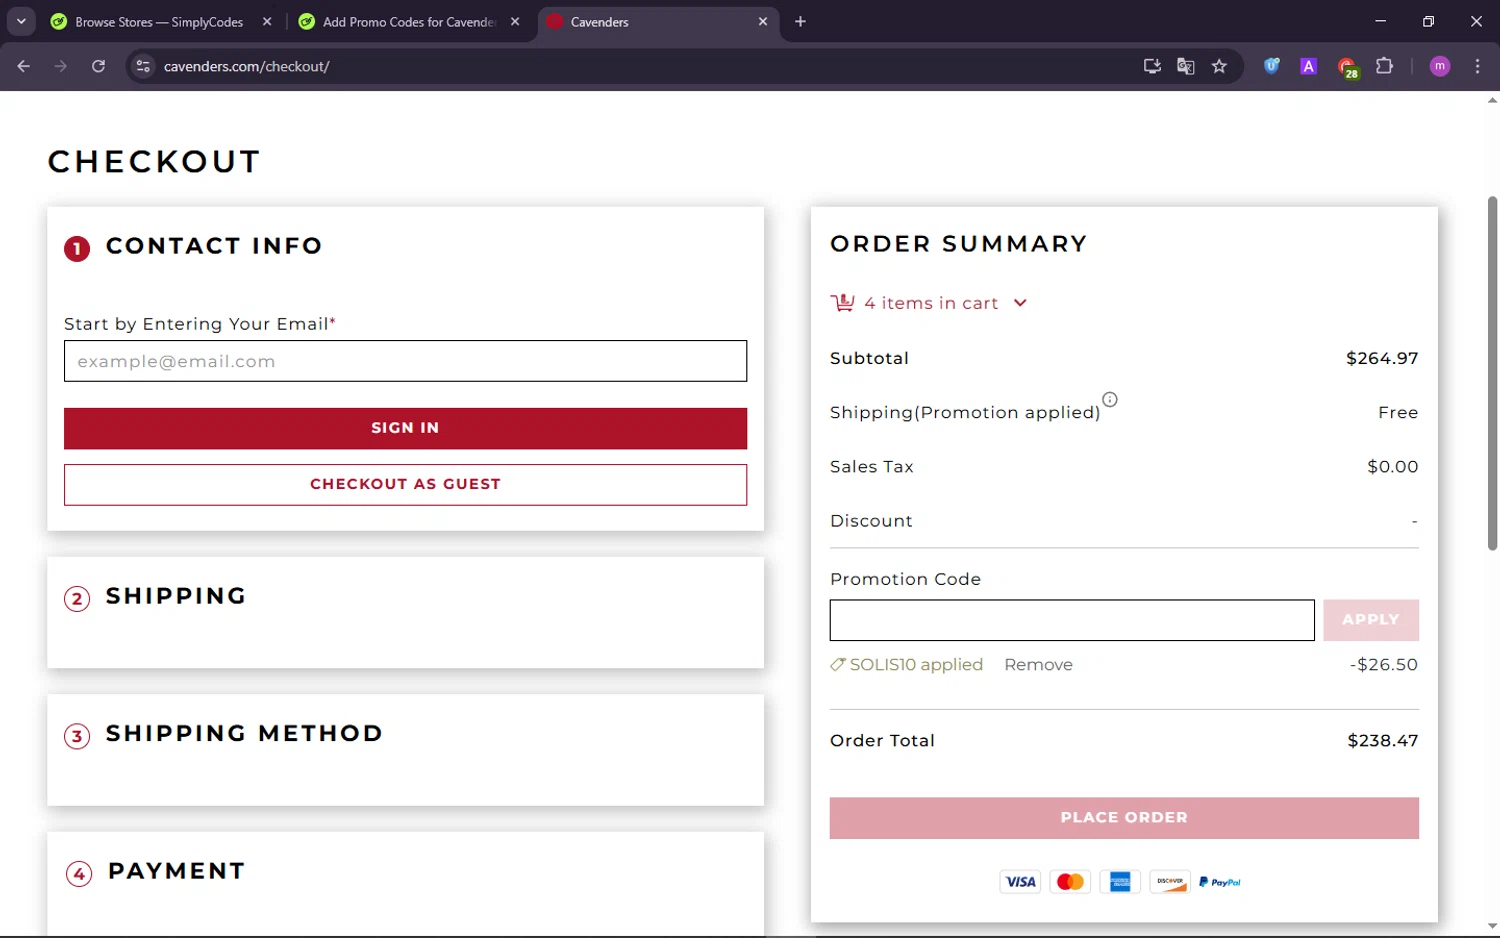Open the extension with badge 28
This screenshot has height=938, width=1500.
[x=1347, y=67]
